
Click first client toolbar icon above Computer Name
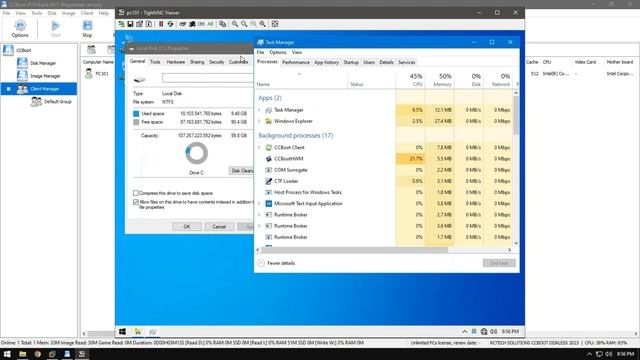pyautogui.click(x=91, y=50)
